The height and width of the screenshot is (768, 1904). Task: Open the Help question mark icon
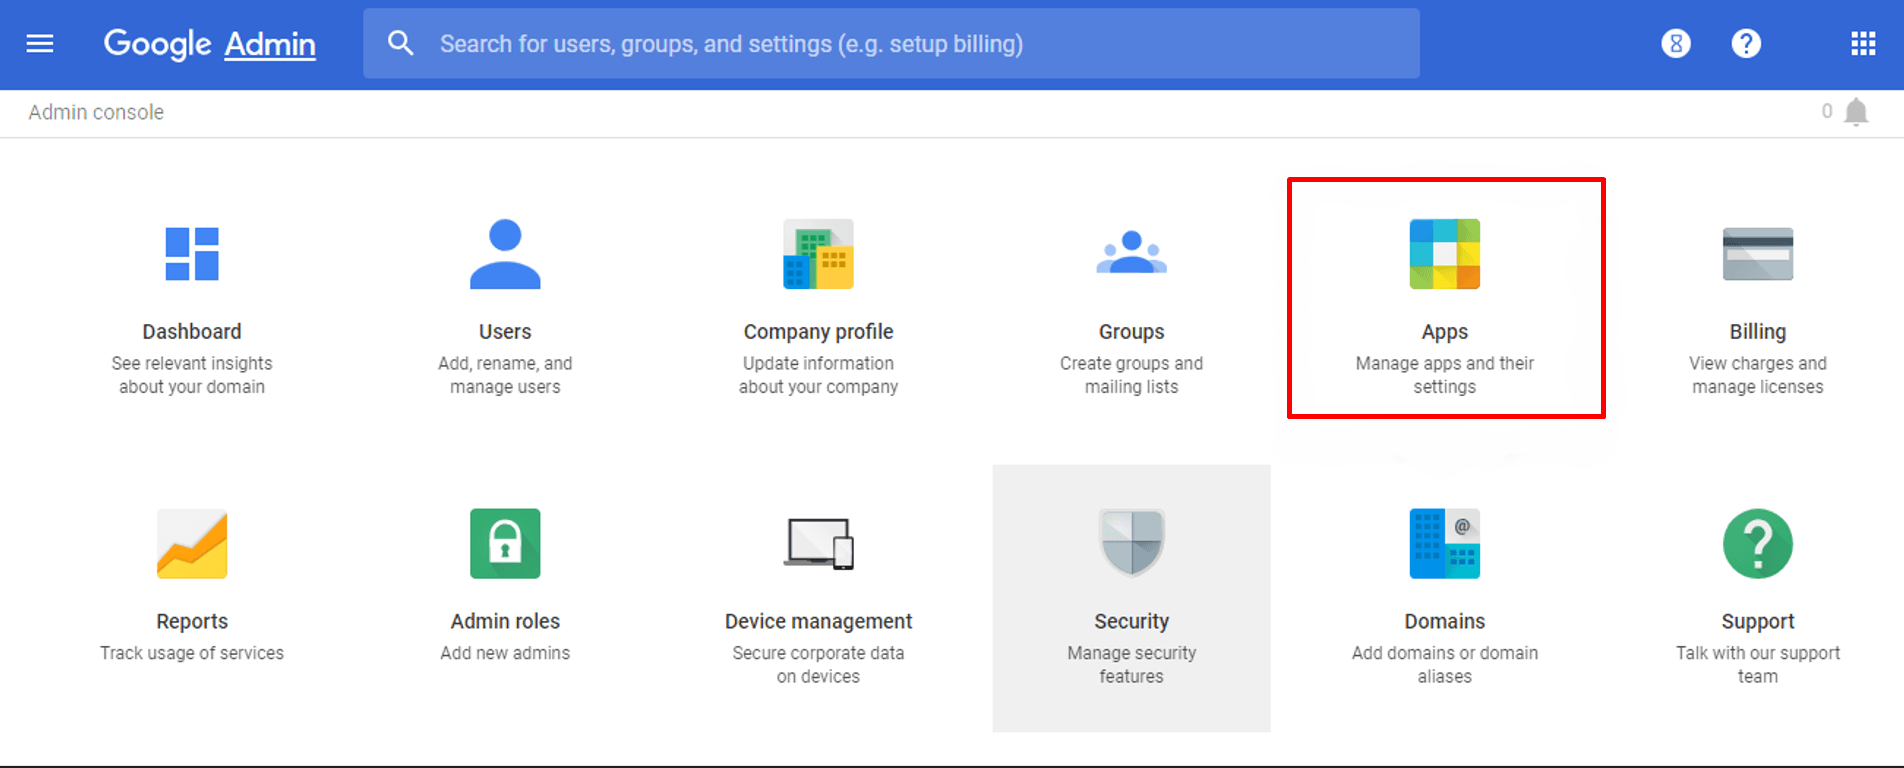point(1746,43)
